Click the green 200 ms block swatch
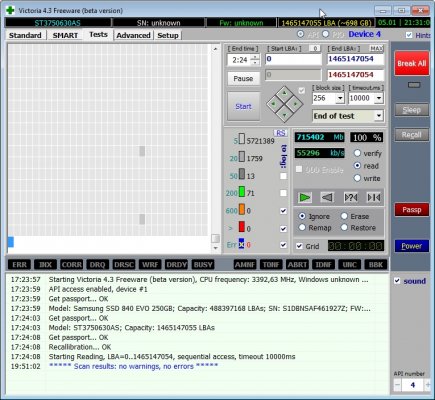 point(242,192)
